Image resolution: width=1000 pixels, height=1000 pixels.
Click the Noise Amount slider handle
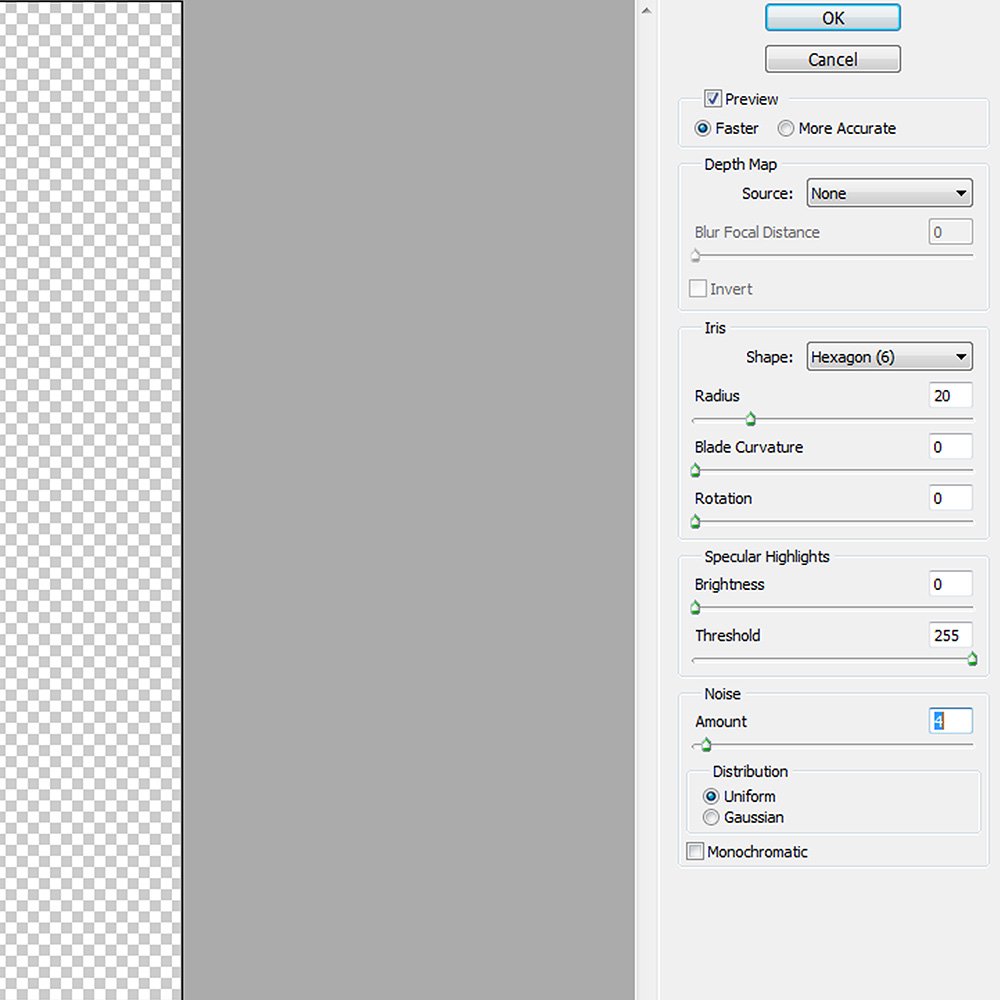coord(706,745)
